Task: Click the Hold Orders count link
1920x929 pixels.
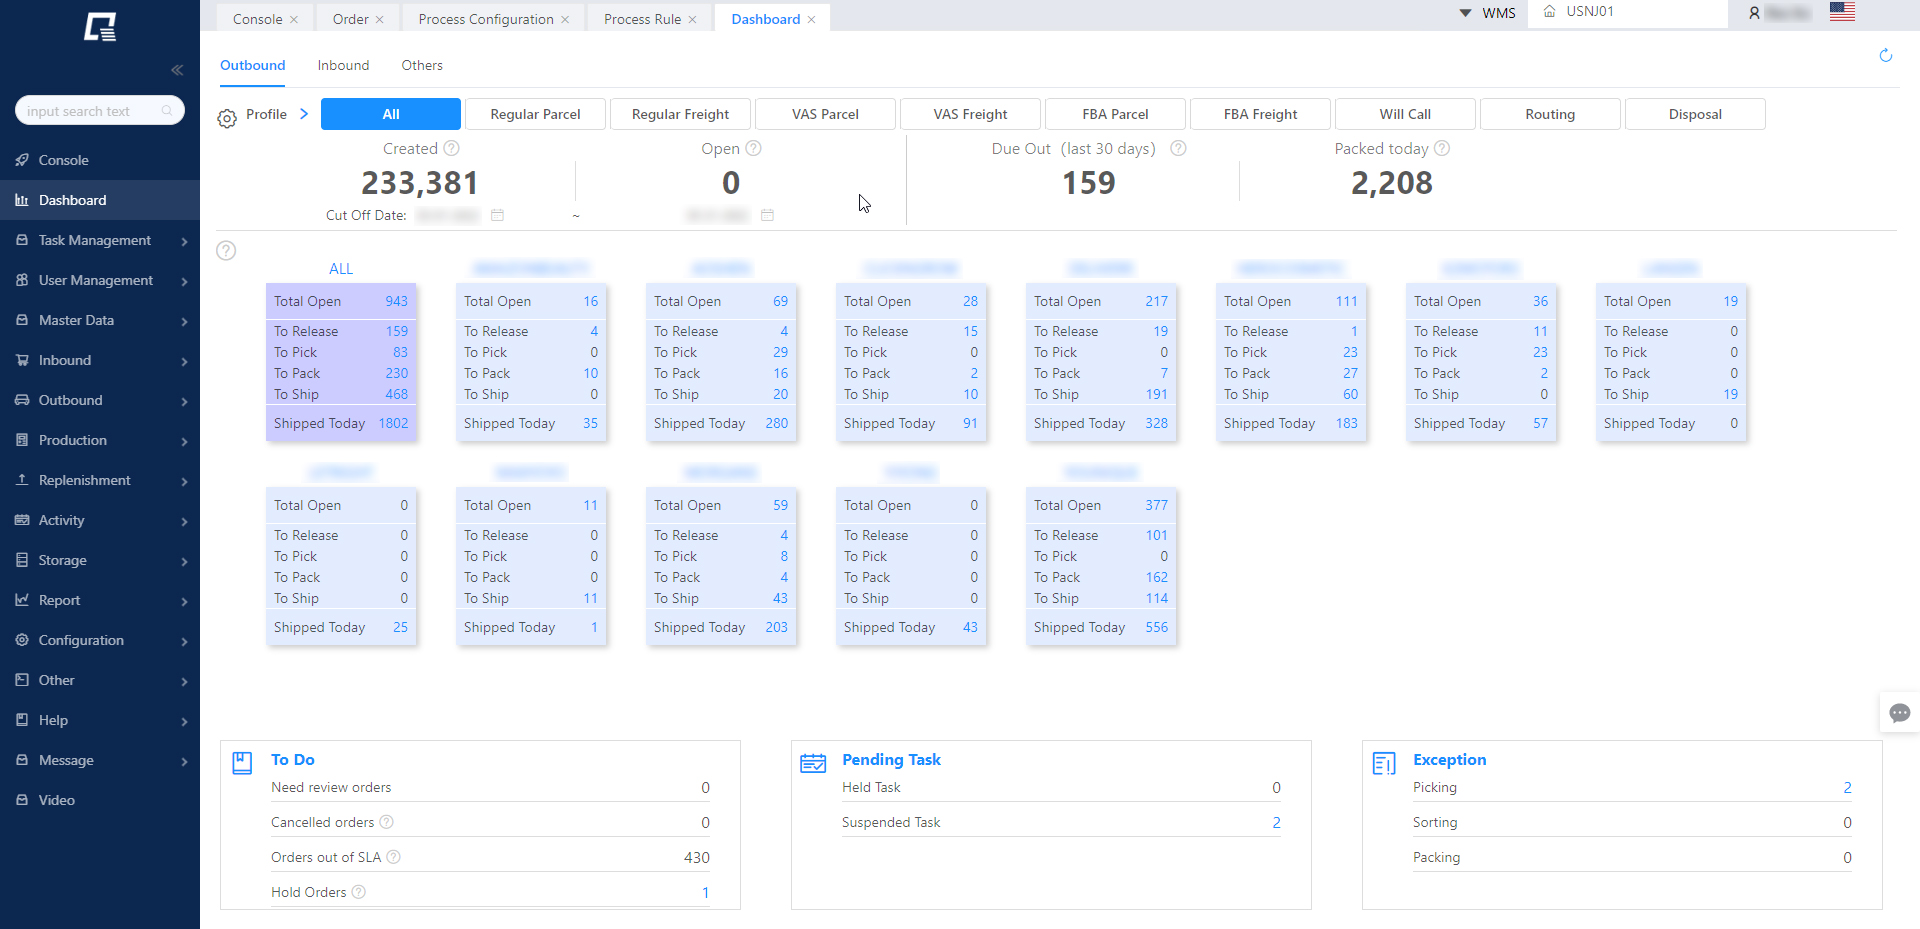Action: coord(705,892)
